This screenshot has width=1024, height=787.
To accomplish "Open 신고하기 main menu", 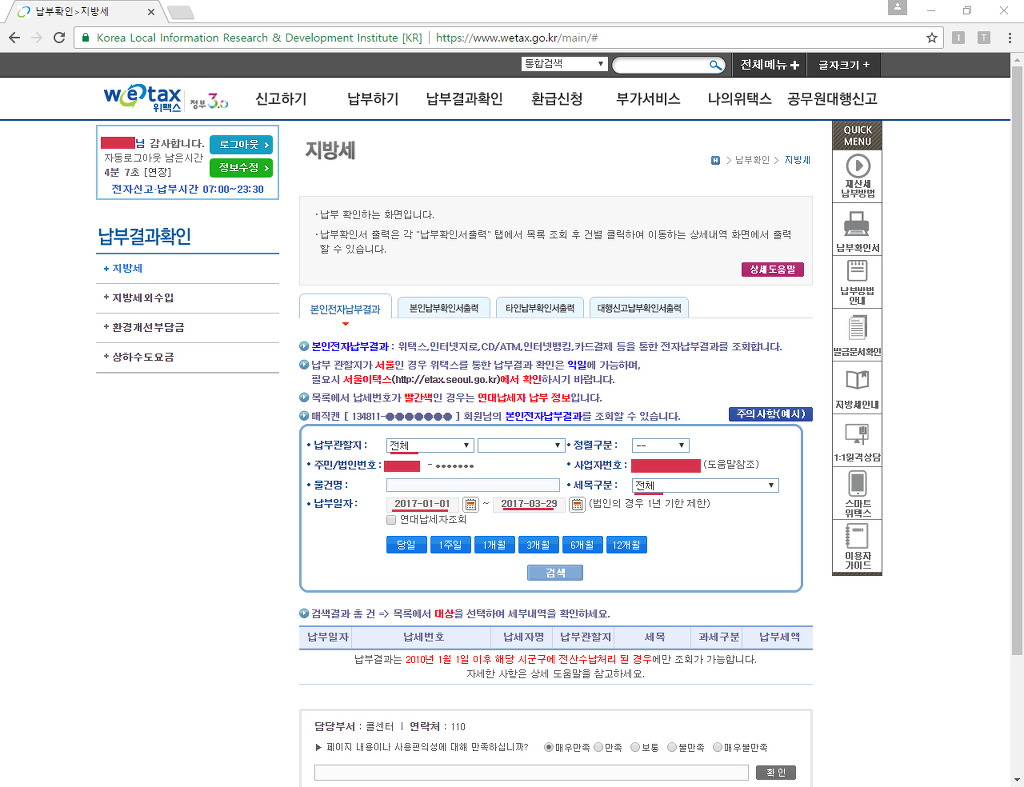I will [281, 99].
